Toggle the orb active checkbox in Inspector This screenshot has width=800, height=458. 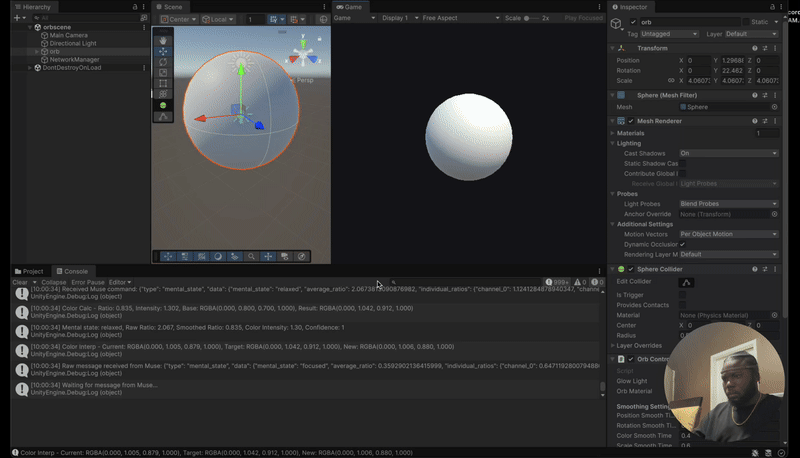click(632, 21)
